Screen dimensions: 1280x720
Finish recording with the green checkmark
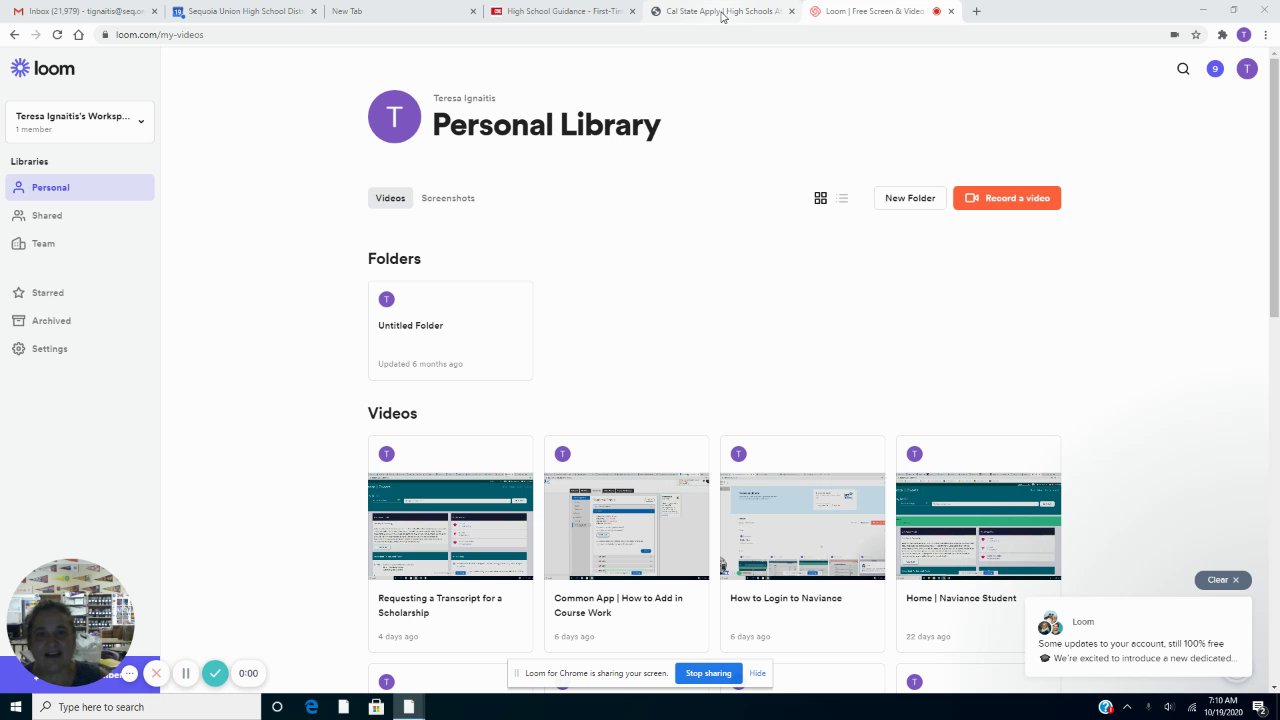click(215, 673)
